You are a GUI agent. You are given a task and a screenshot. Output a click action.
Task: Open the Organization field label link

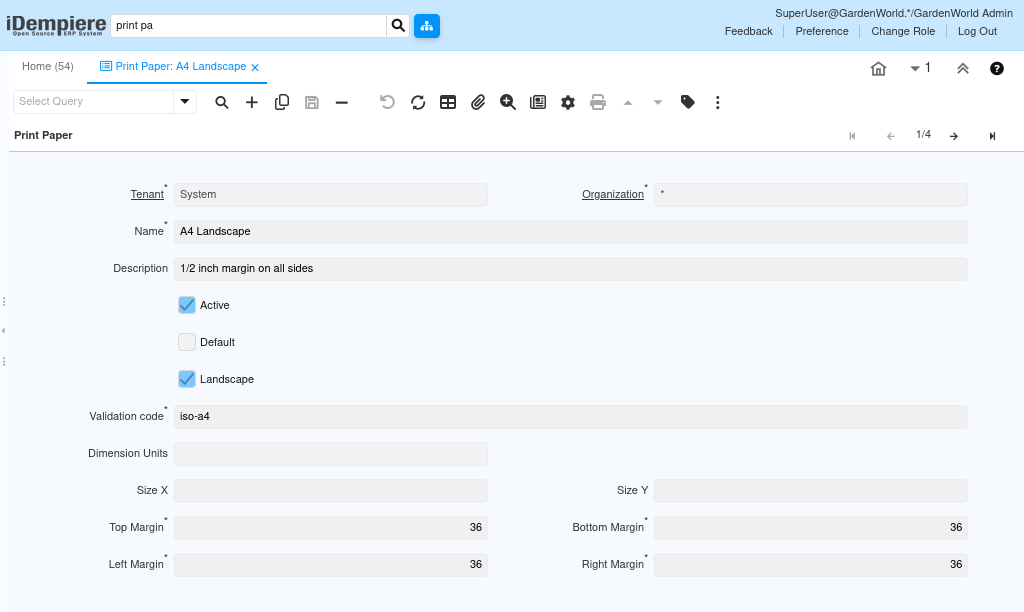tap(613, 195)
